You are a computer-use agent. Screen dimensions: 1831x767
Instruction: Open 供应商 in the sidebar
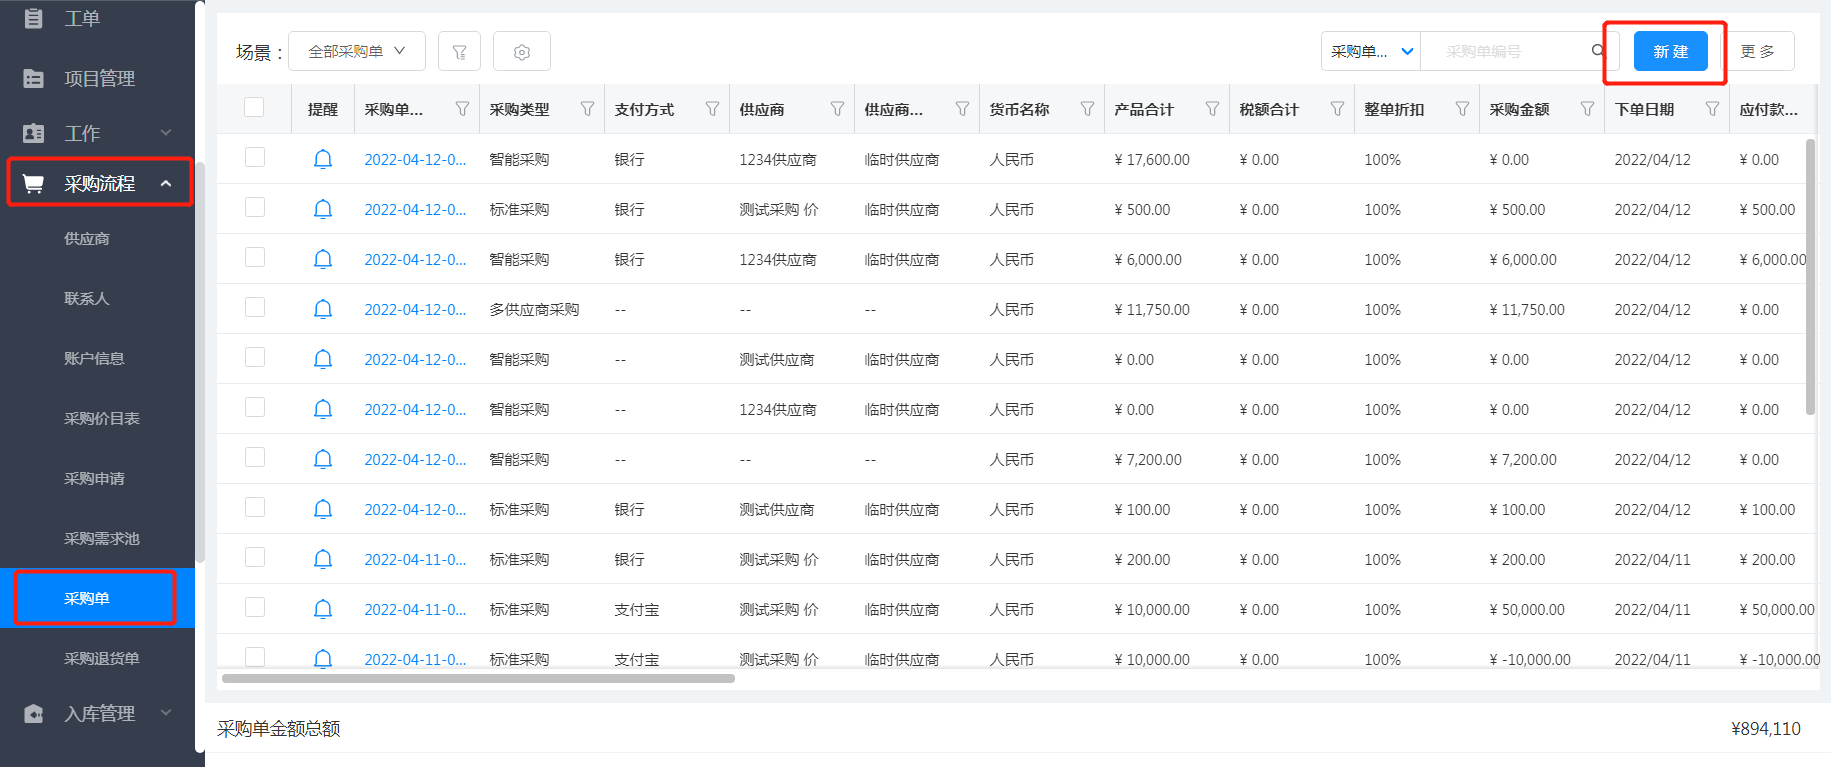[x=87, y=239]
